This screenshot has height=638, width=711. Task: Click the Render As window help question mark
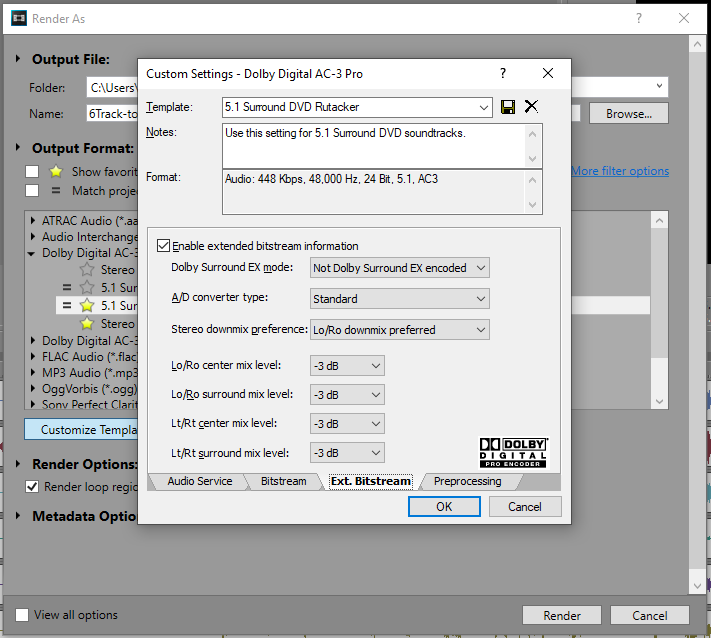tap(639, 18)
